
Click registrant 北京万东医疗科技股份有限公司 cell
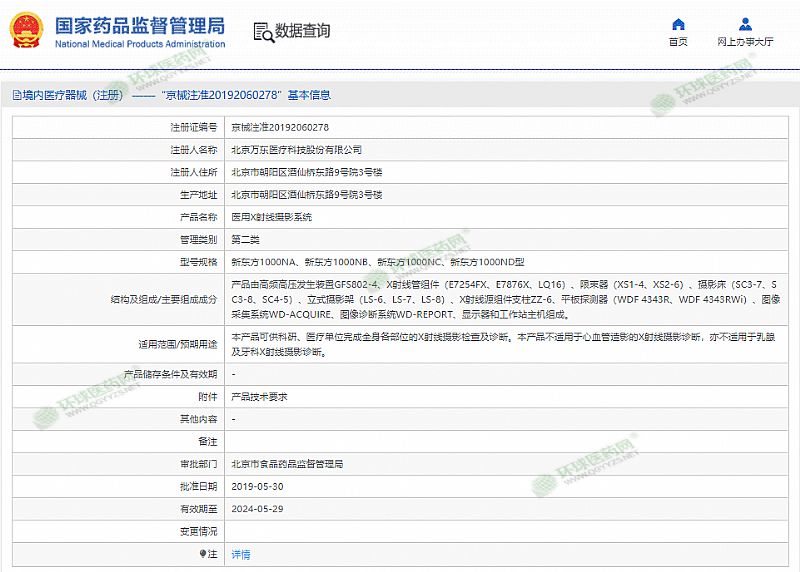pyautogui.click(x=296, y=150)
